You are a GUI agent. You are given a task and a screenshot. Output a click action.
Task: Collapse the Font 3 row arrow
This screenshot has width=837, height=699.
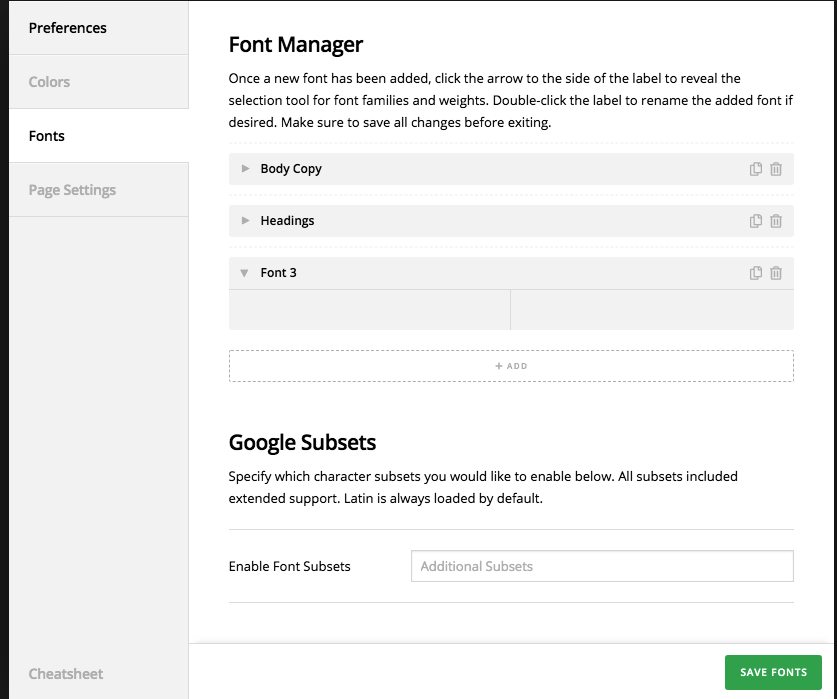(245, 273)
